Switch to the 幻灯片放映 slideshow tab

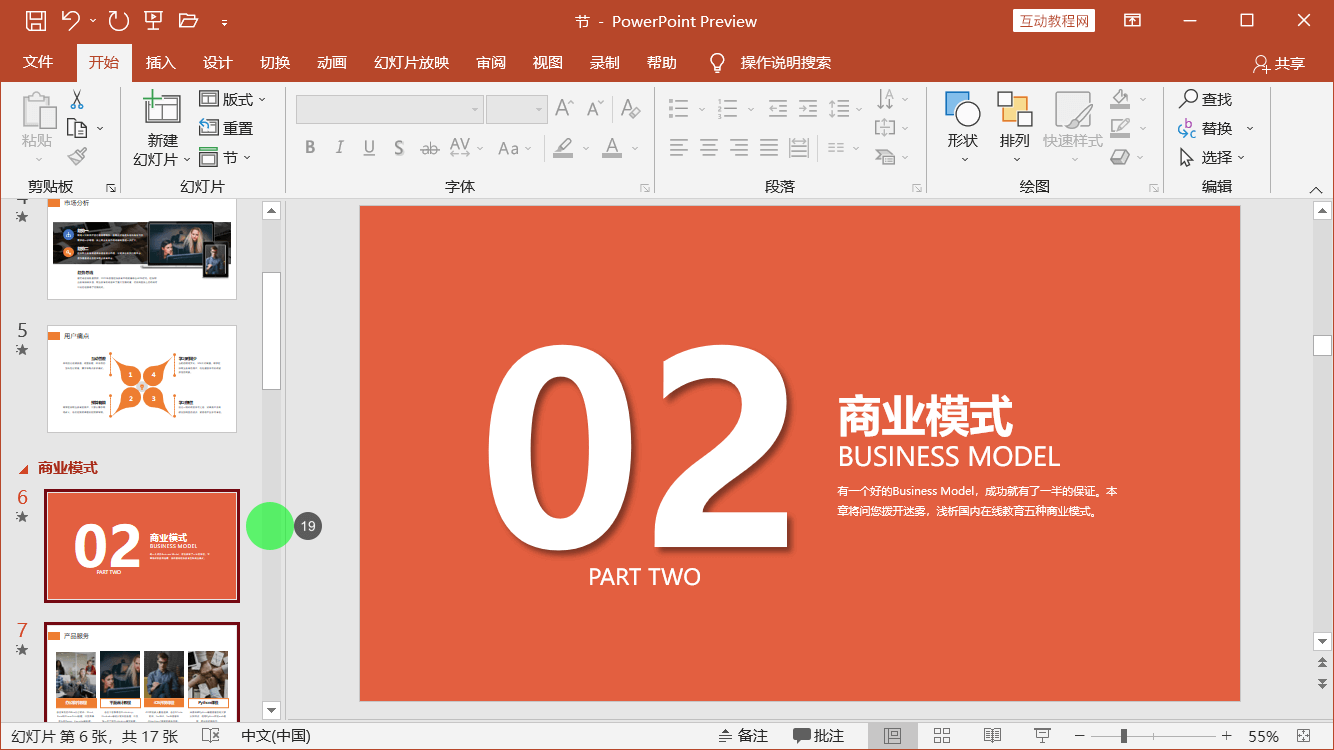point(411,62)
